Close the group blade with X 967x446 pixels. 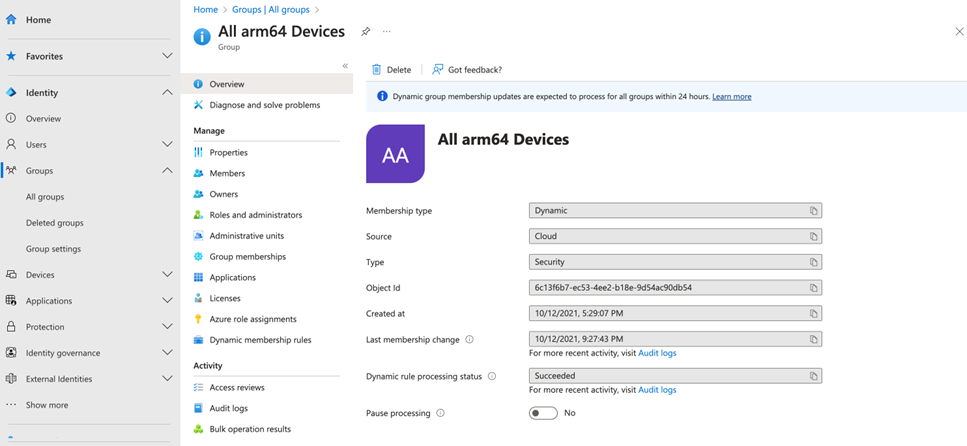click(x=958, y=31)
